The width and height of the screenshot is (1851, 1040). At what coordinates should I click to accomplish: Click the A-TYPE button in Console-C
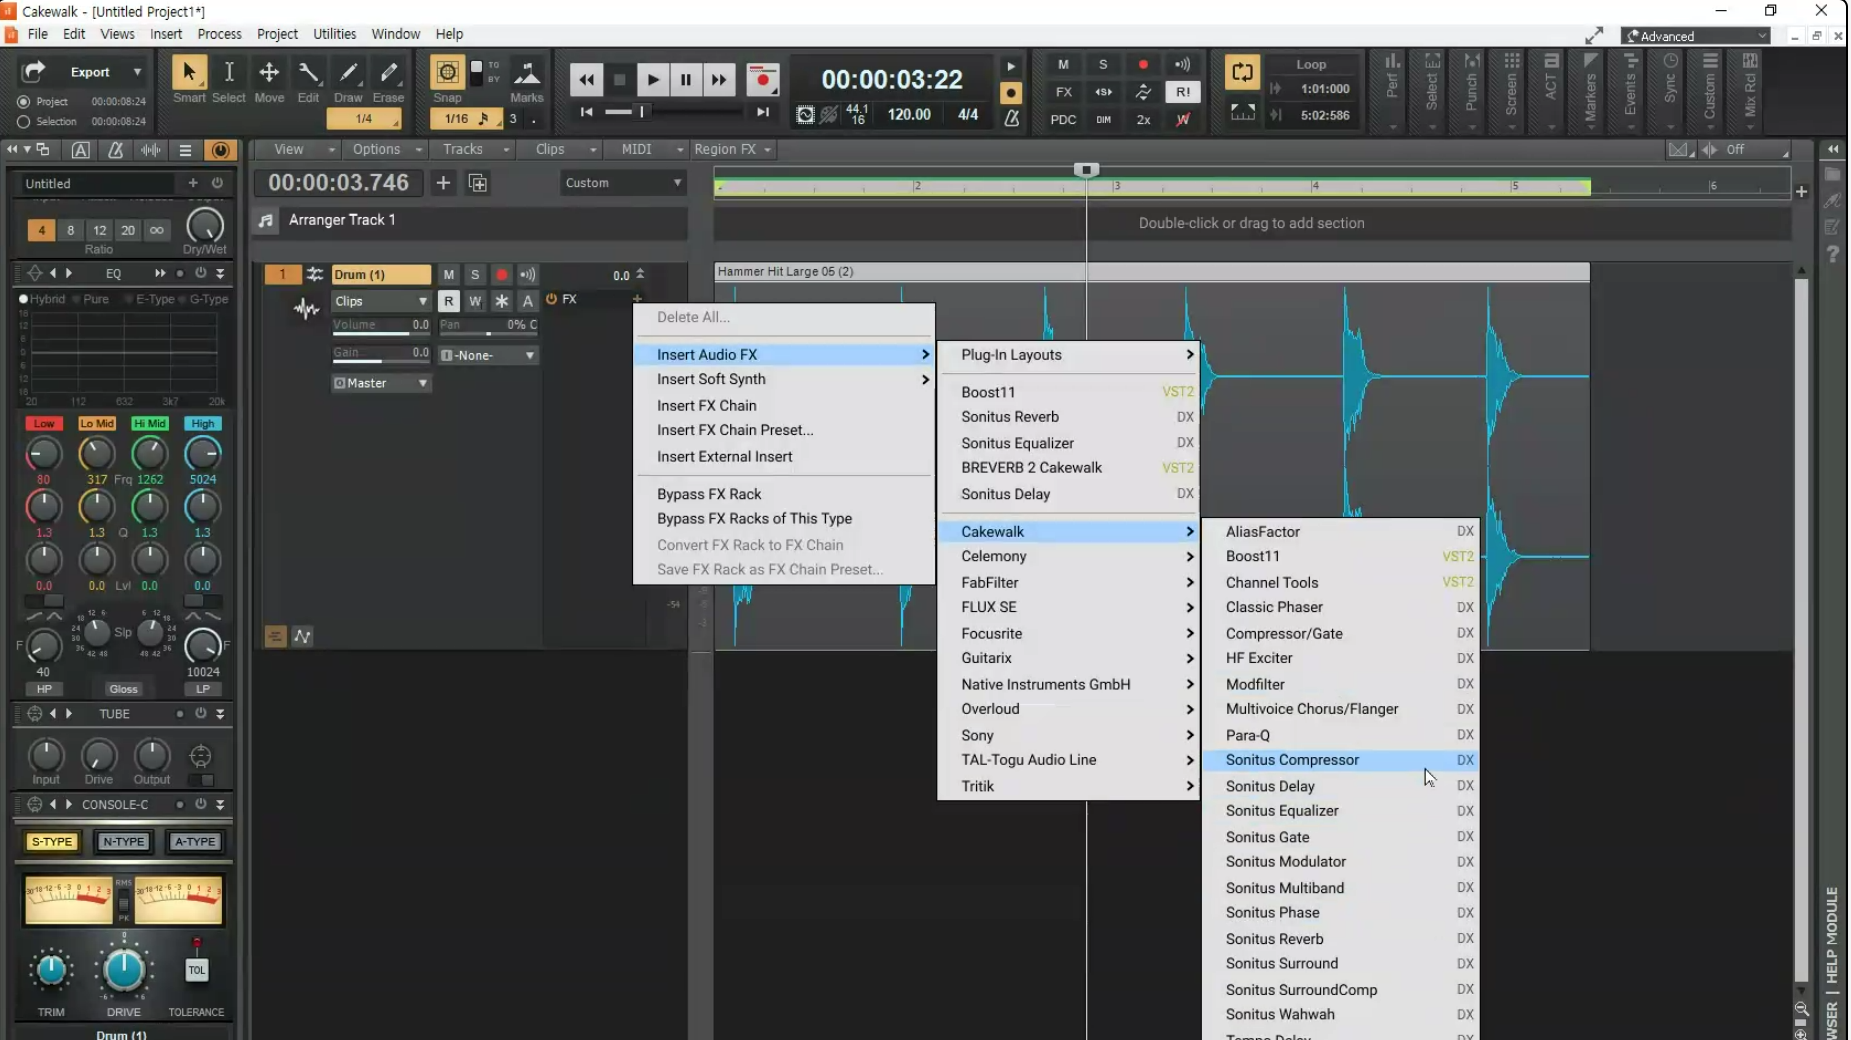pos(195,842)
